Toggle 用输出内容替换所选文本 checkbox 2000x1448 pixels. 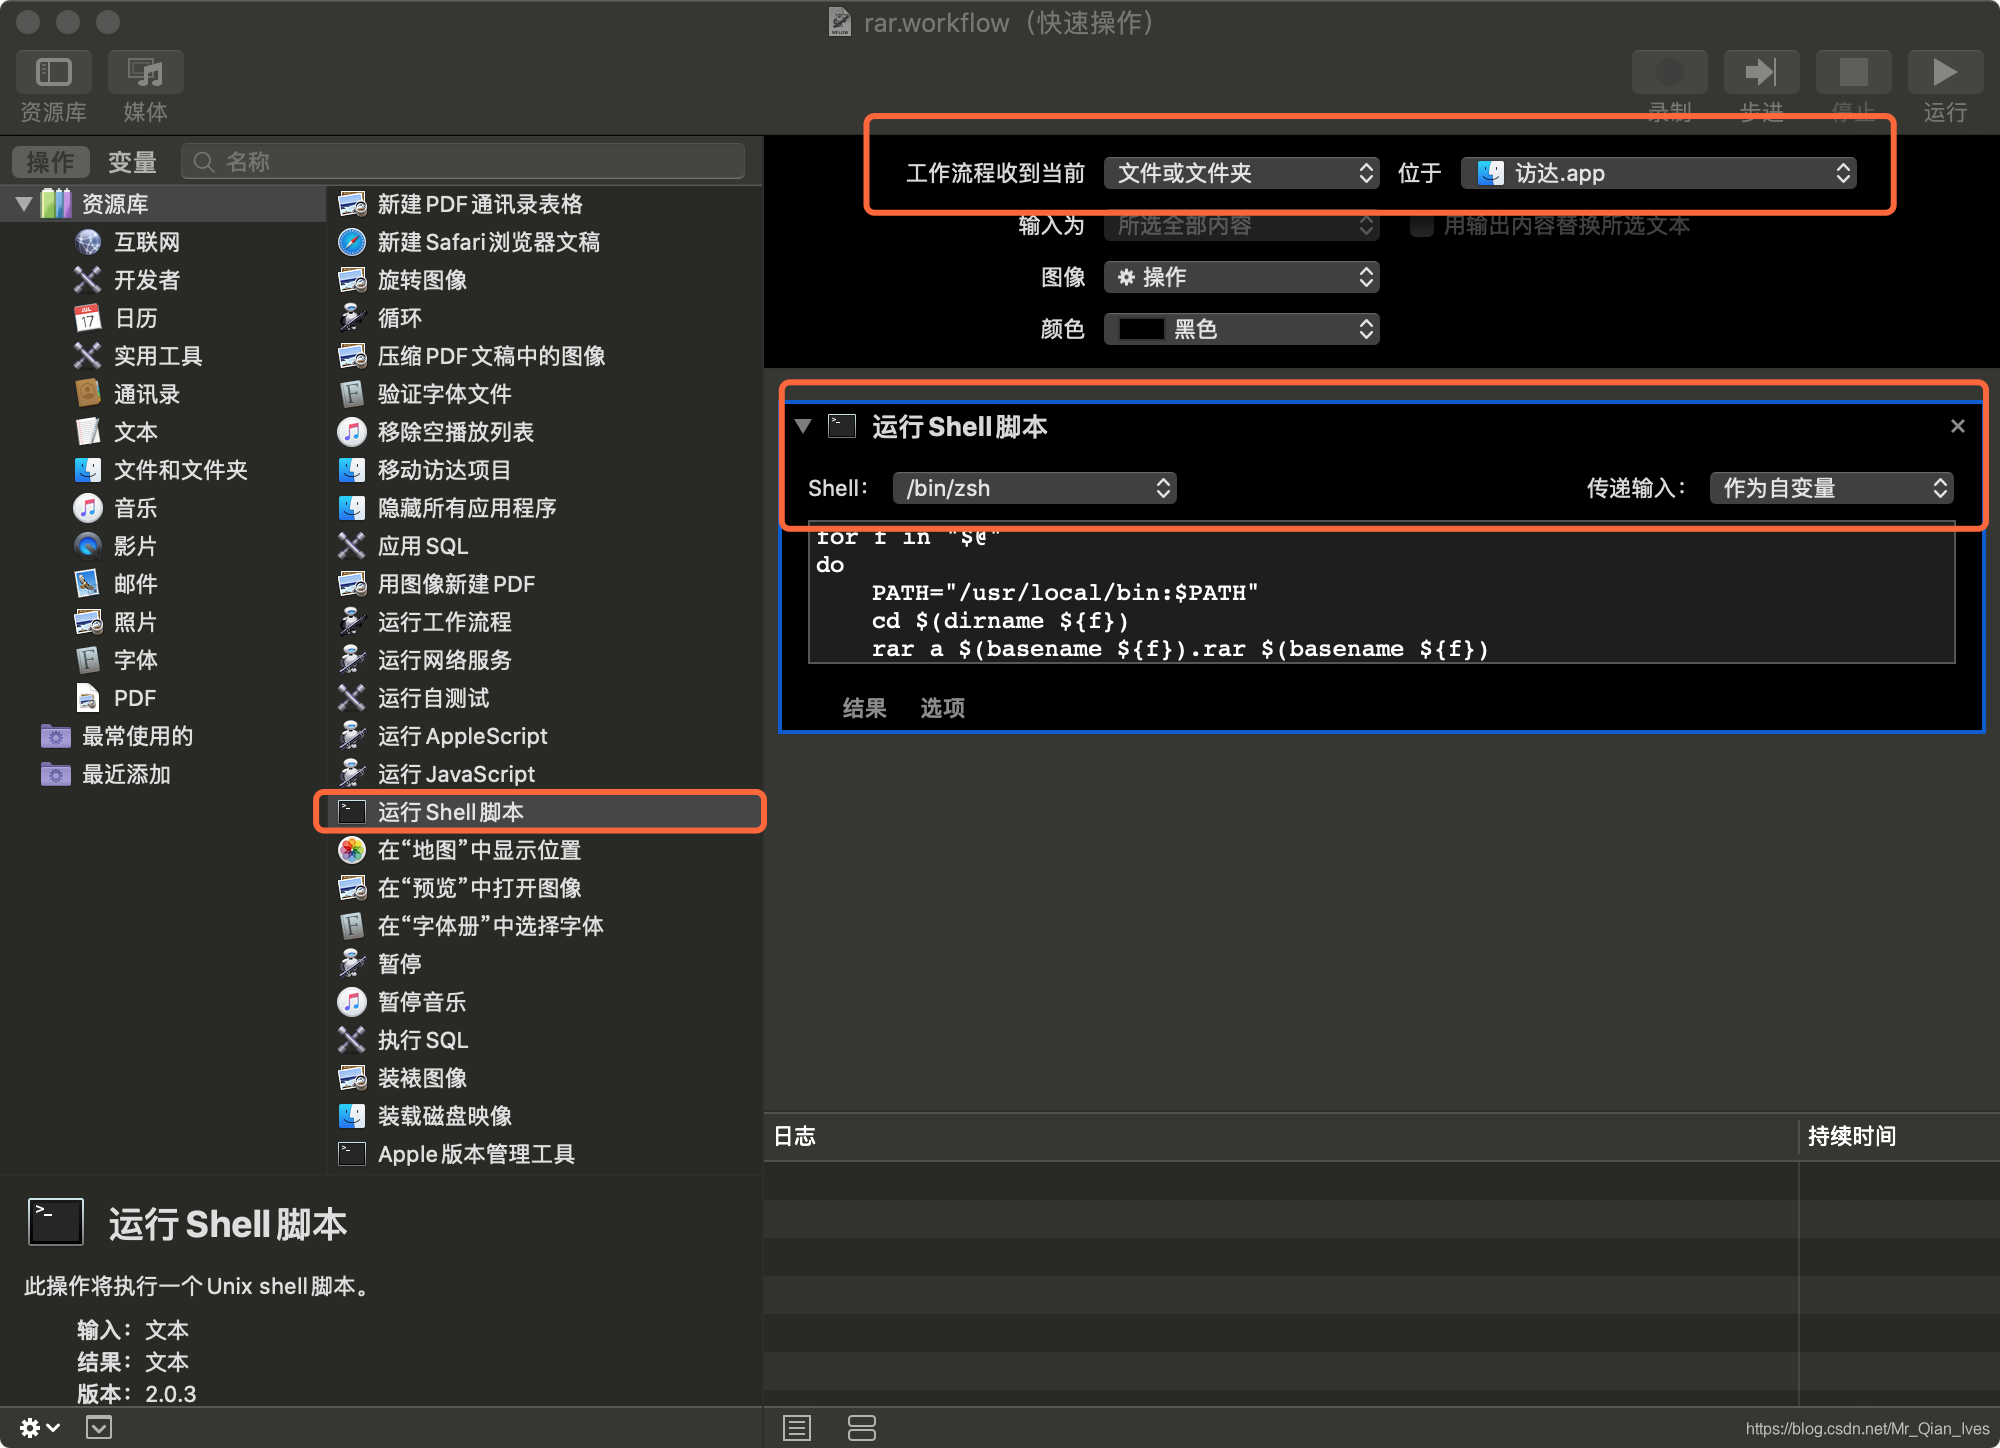(x=1421, y=226)
